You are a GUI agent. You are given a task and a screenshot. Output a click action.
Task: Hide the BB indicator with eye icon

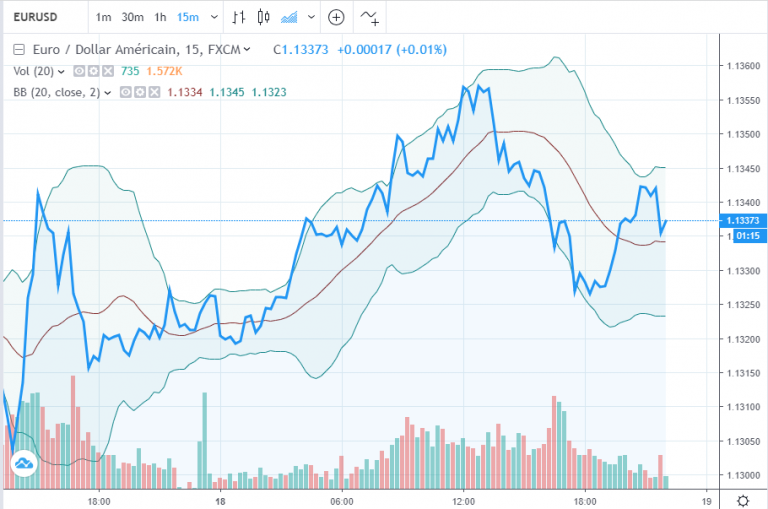pos(125,92)
